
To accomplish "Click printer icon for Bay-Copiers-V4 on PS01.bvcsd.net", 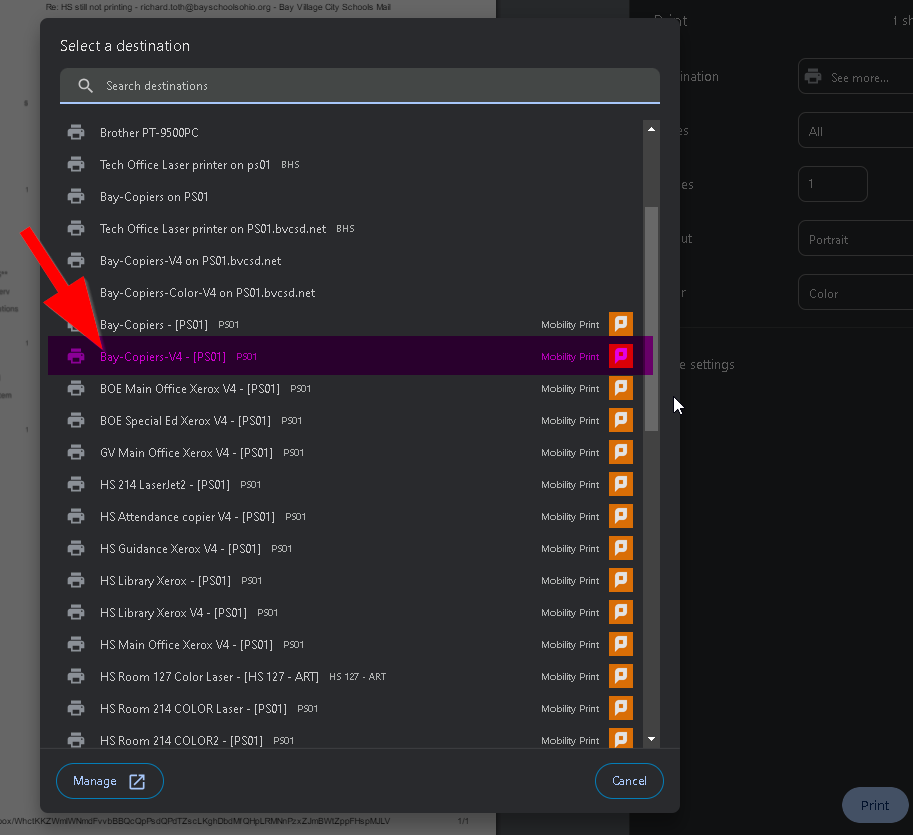I will [76, 261].
